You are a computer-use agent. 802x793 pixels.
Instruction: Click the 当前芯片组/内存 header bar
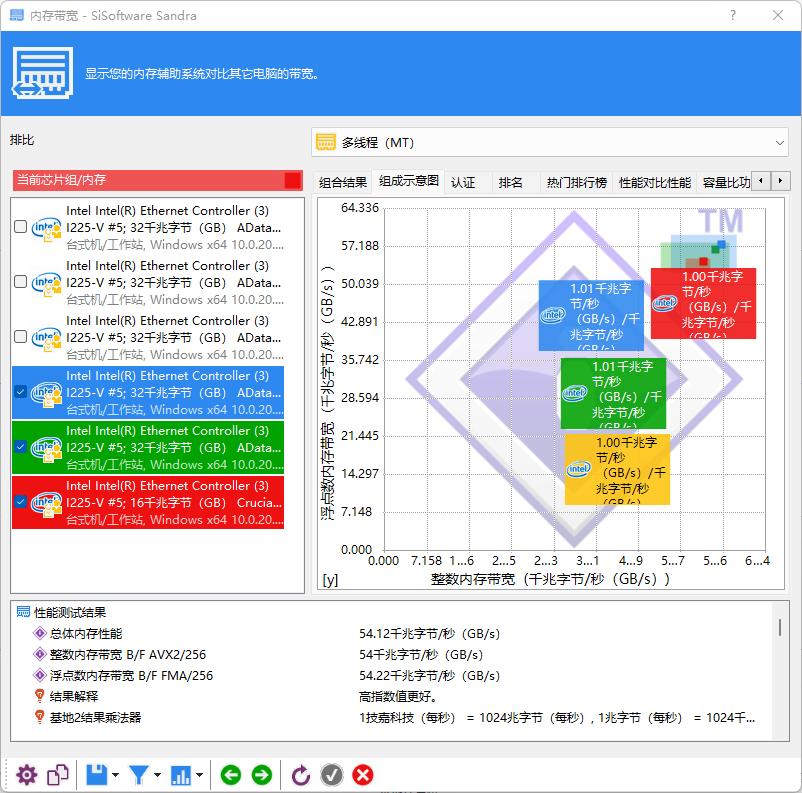coord(158,180)
